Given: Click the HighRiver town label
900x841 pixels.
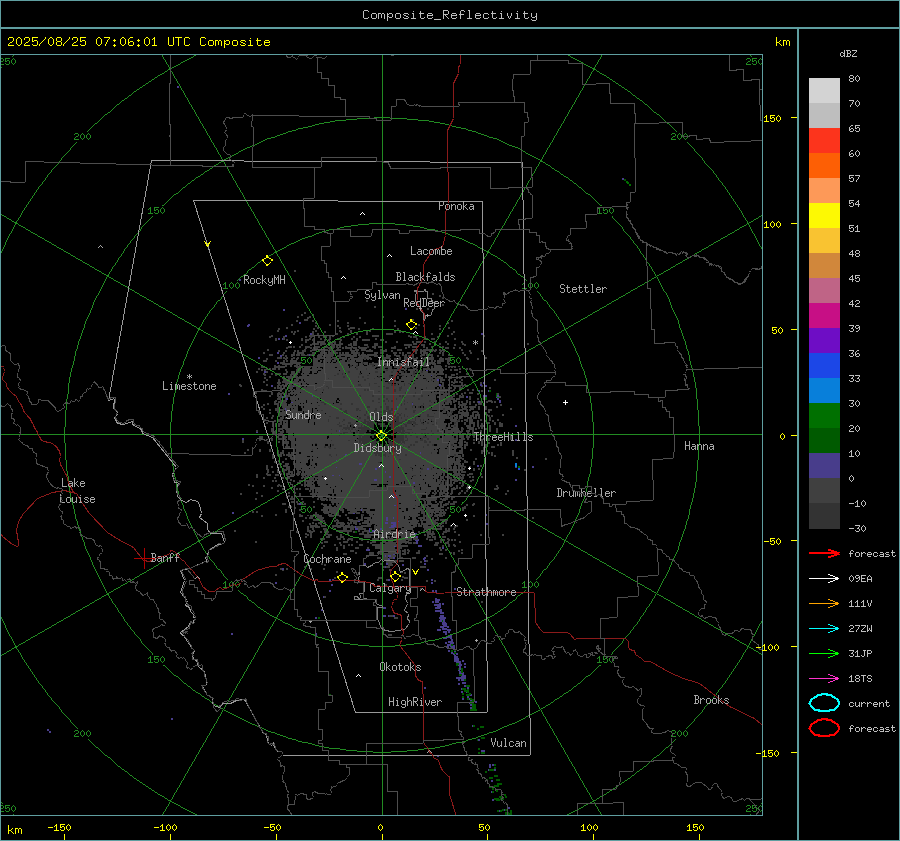Looking at the screenshot, I should point(415,702).
